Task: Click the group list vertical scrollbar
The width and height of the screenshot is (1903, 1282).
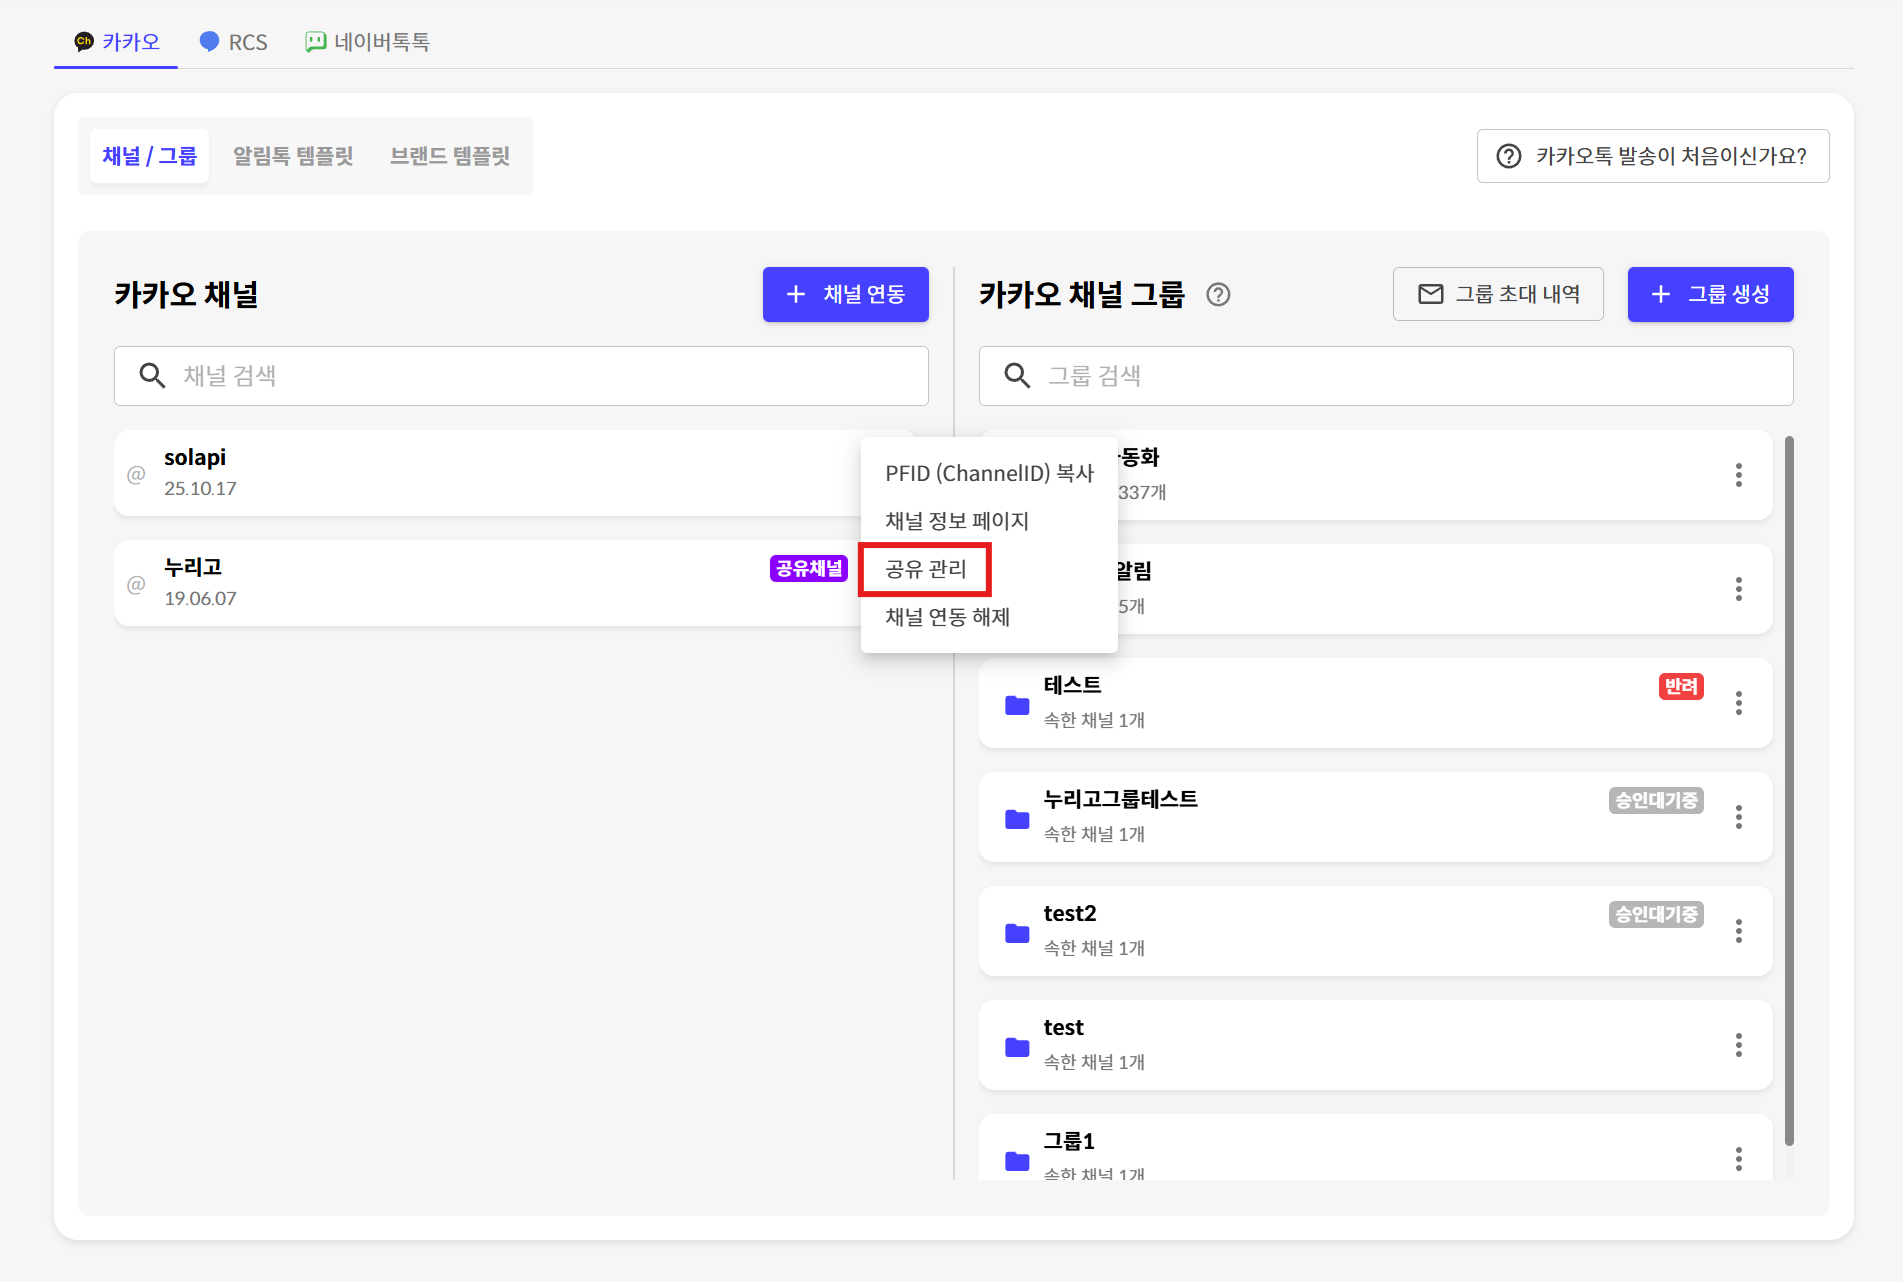Action: click(1789, 790)
